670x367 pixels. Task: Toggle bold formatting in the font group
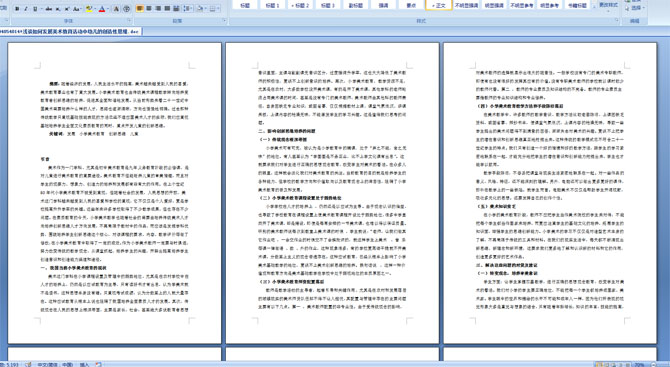[17, 9]
